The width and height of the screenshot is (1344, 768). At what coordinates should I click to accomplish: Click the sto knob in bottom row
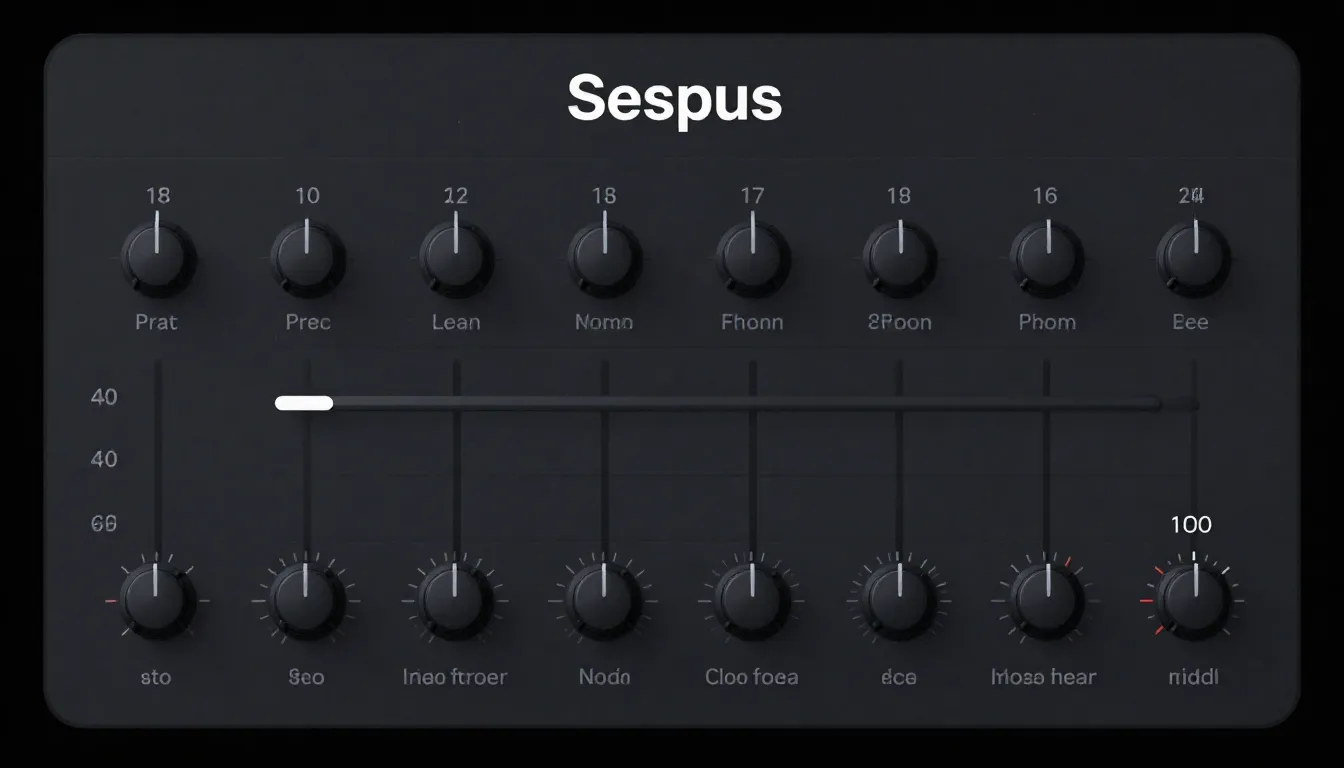point(156,600)
